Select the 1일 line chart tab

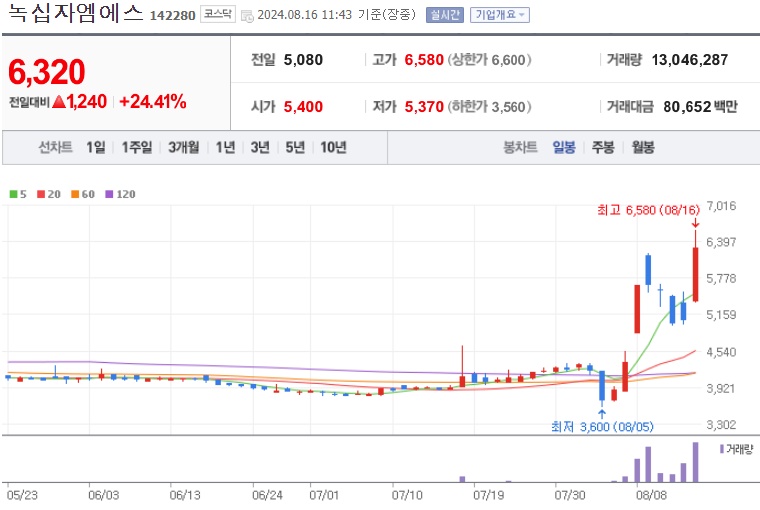pos(95,147)
